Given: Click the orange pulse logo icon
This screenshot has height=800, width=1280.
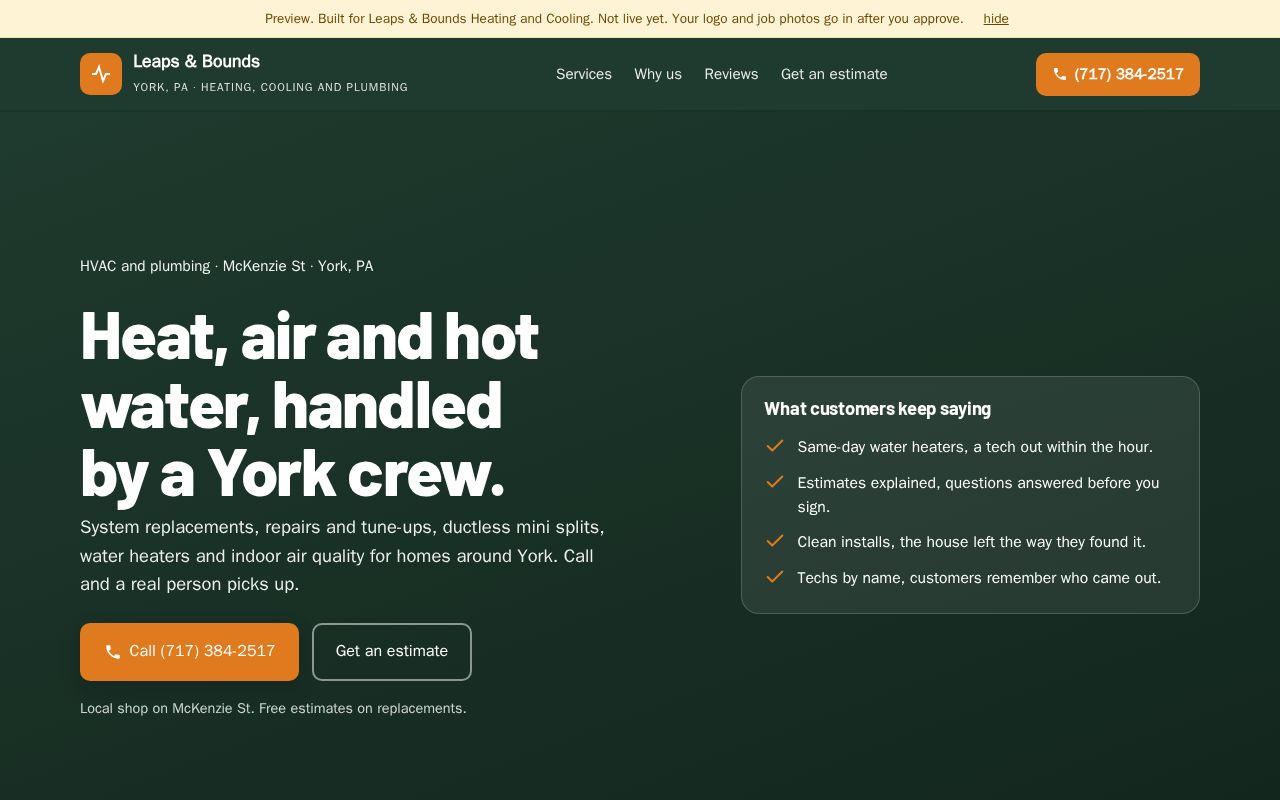Looking at the screenshot, I should [101, 74].
